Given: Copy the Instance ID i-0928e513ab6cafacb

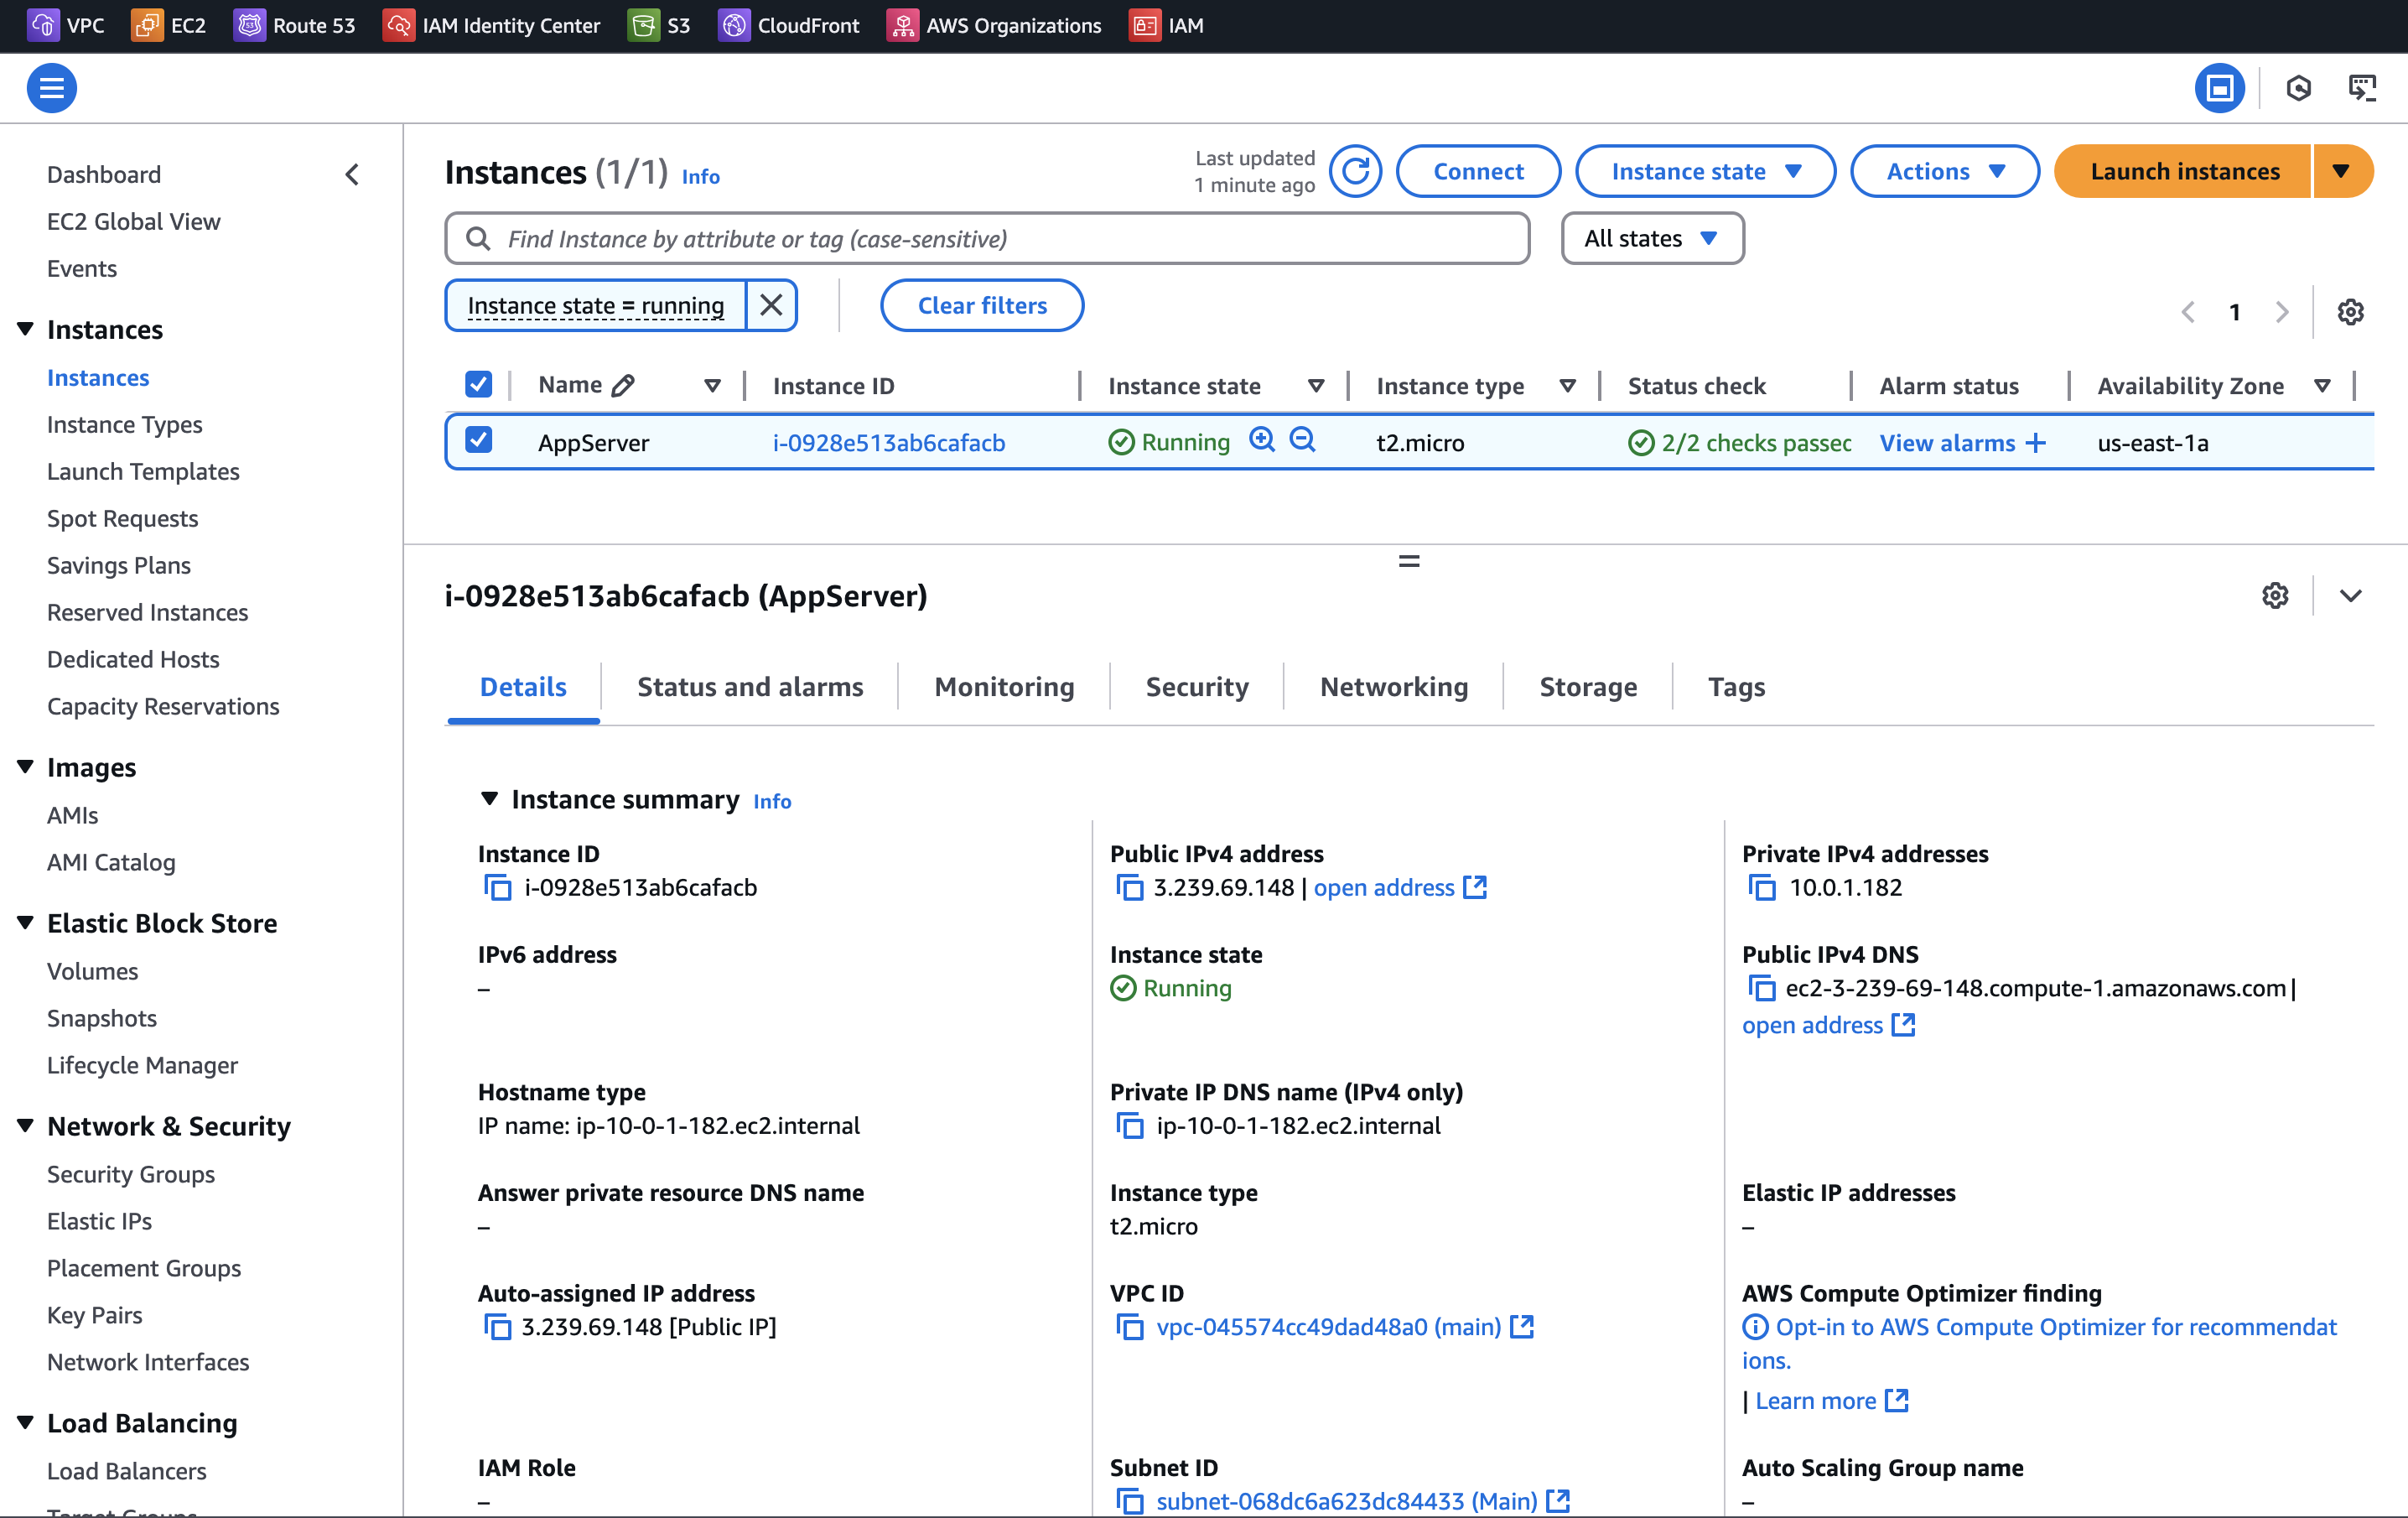Looking at the screenshot, I should [497, 888].
